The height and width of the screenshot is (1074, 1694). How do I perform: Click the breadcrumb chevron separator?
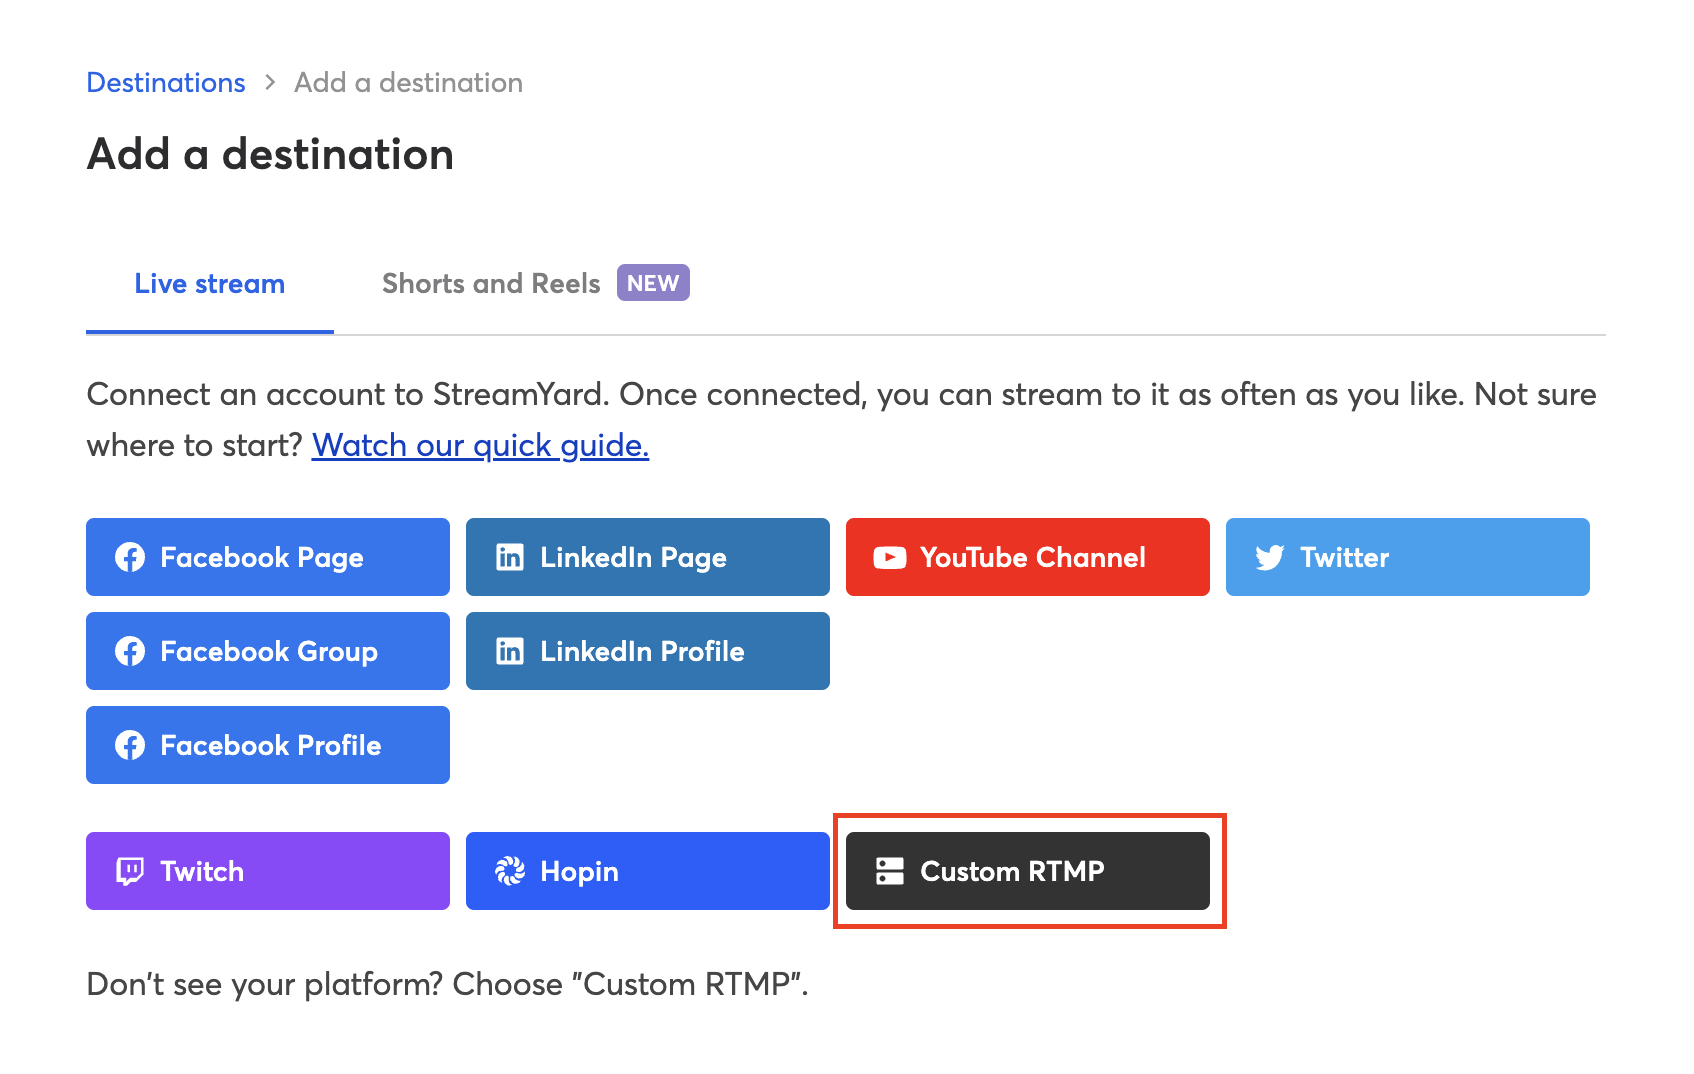tap(270, 83)
